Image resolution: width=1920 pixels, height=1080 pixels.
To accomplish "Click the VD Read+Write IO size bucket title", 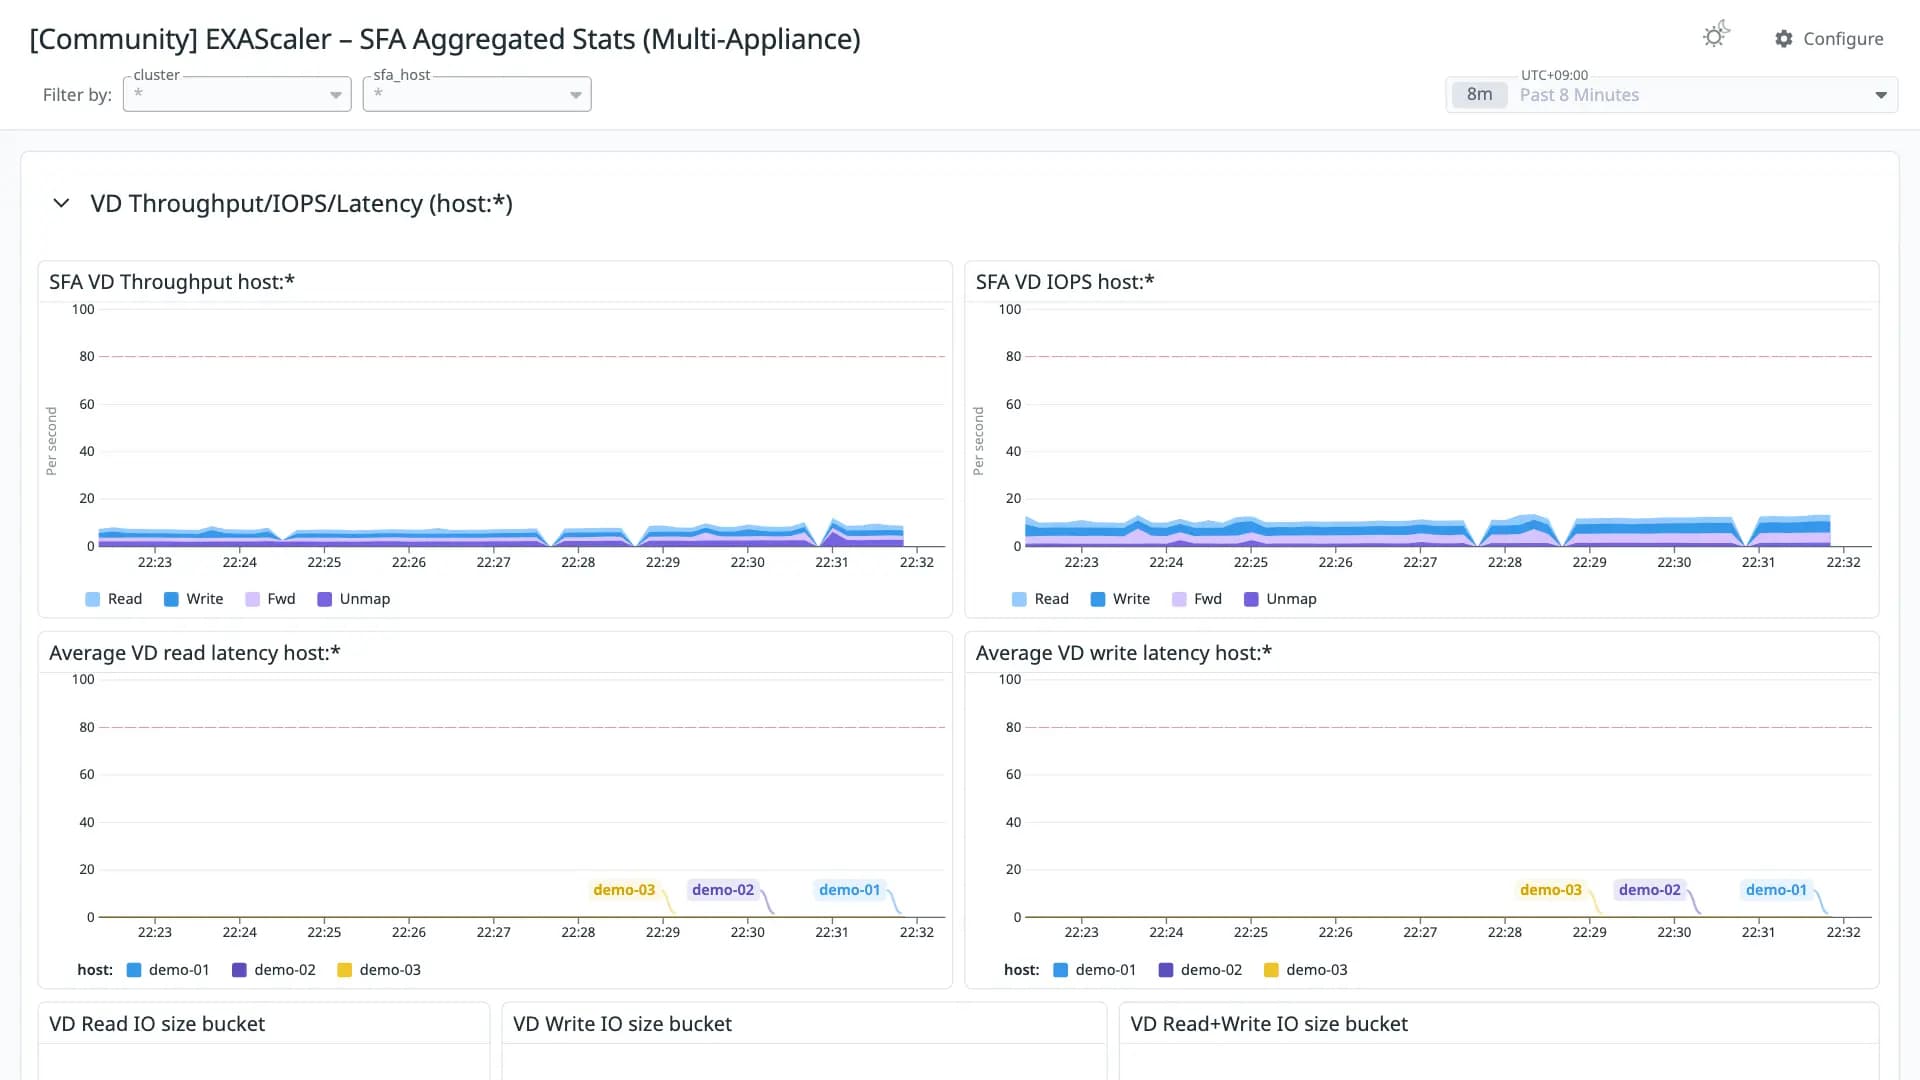I will coord(1269,1024).
